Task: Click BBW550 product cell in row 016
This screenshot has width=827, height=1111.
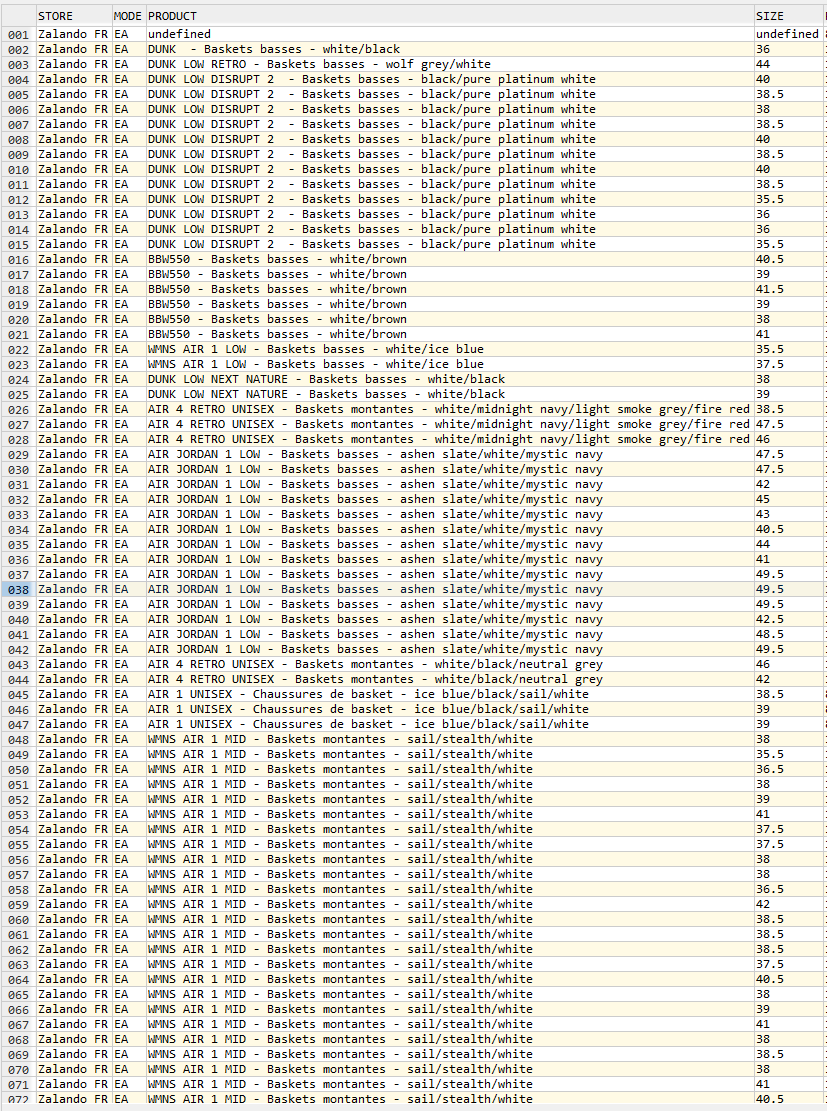Action: (x=449, y=259)
